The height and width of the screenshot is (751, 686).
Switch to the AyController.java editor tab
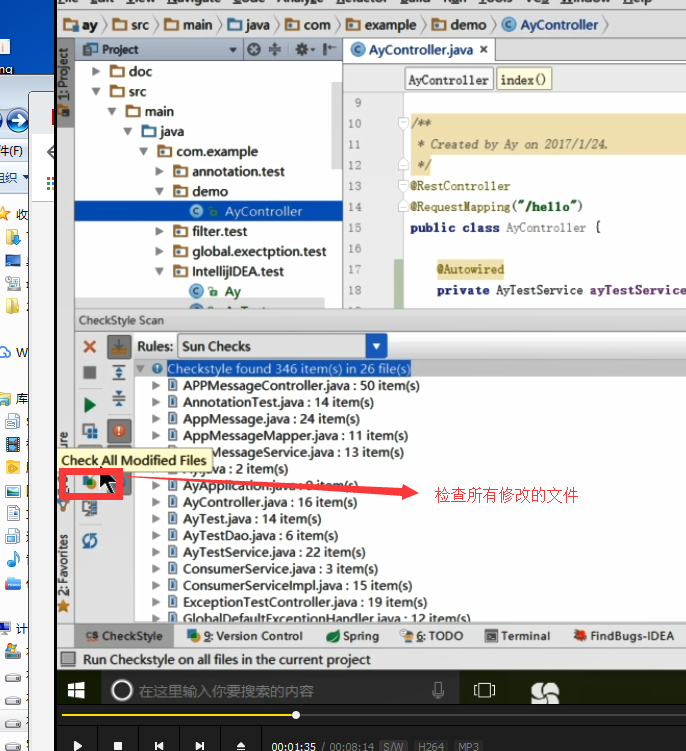pos(420,50)
